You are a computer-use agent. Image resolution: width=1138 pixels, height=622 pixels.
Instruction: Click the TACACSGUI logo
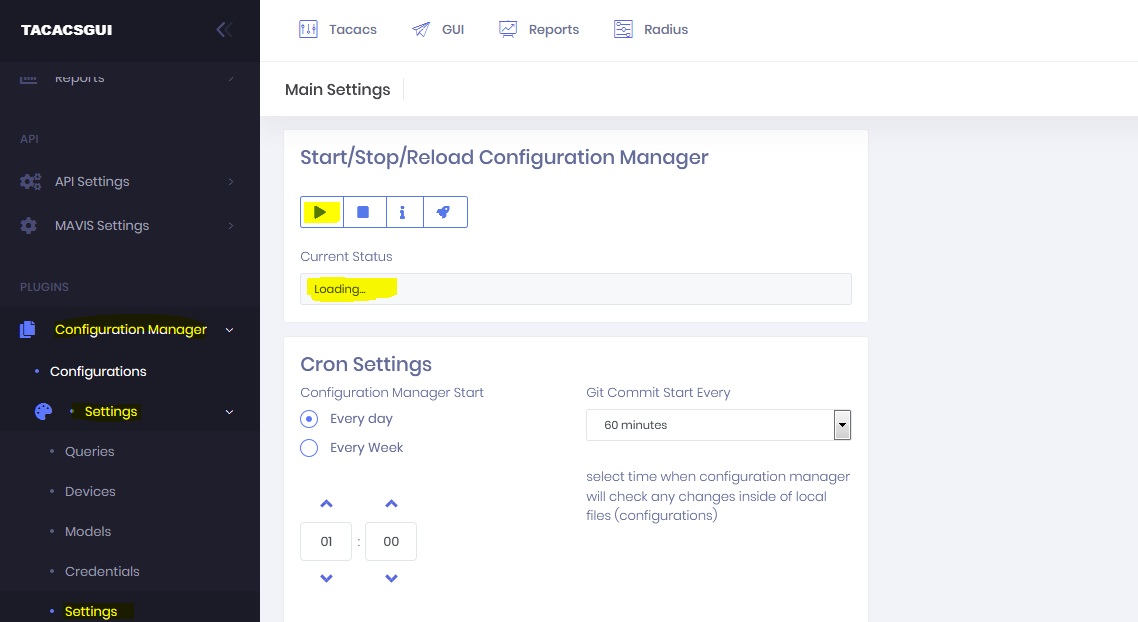click(67, 30)
